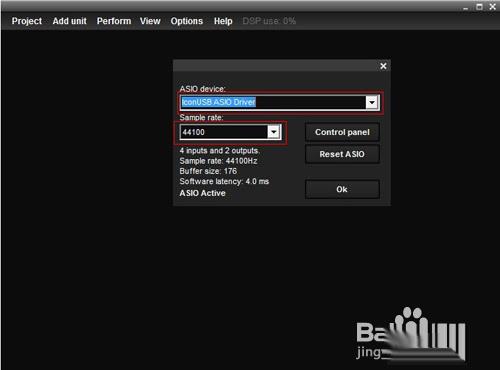This screenshot has width=500, height=370.
Task: Click the 'Software latency: 4.0 ms' text
Action: click(224, 181)
